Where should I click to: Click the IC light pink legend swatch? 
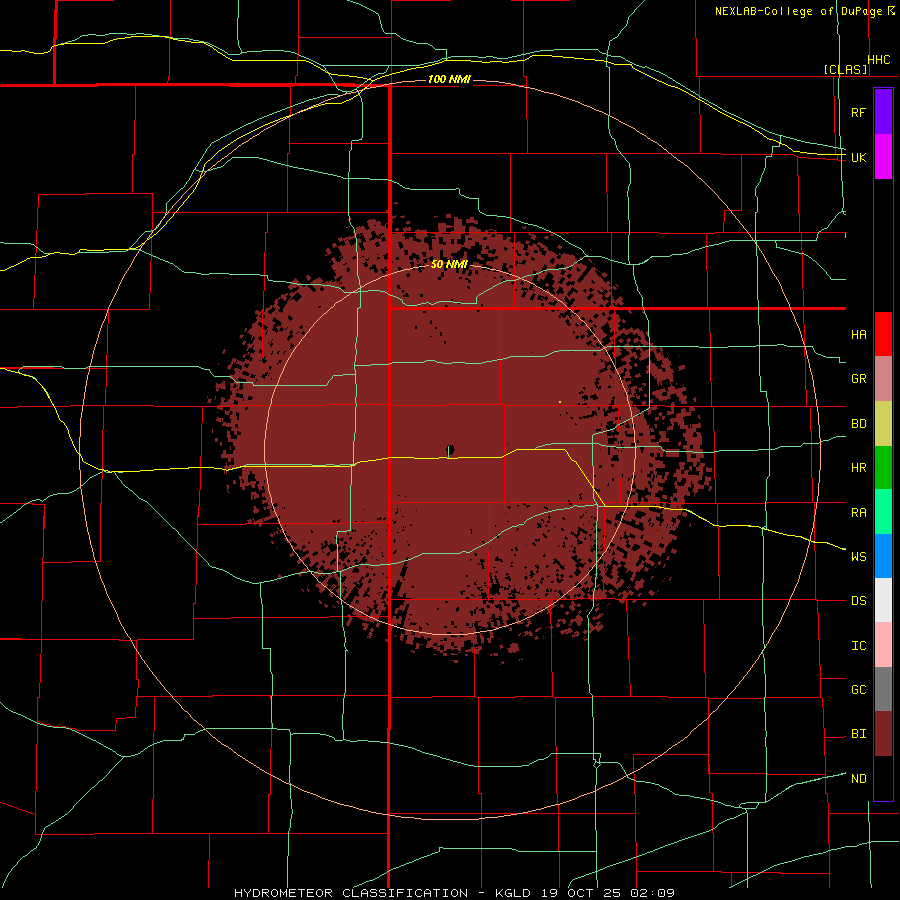pyautogui.click(x=883, y=645)
